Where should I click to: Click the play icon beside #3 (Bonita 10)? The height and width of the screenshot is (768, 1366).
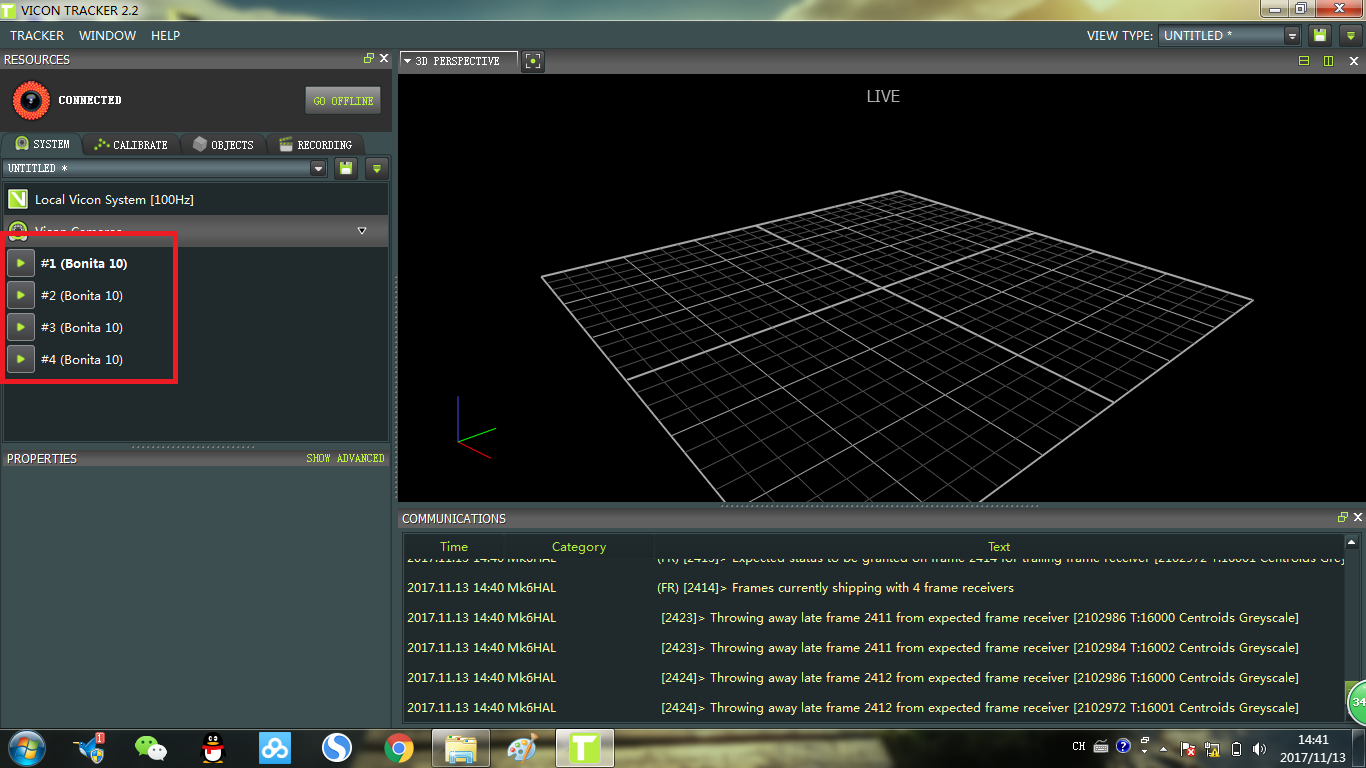point(20,328)
